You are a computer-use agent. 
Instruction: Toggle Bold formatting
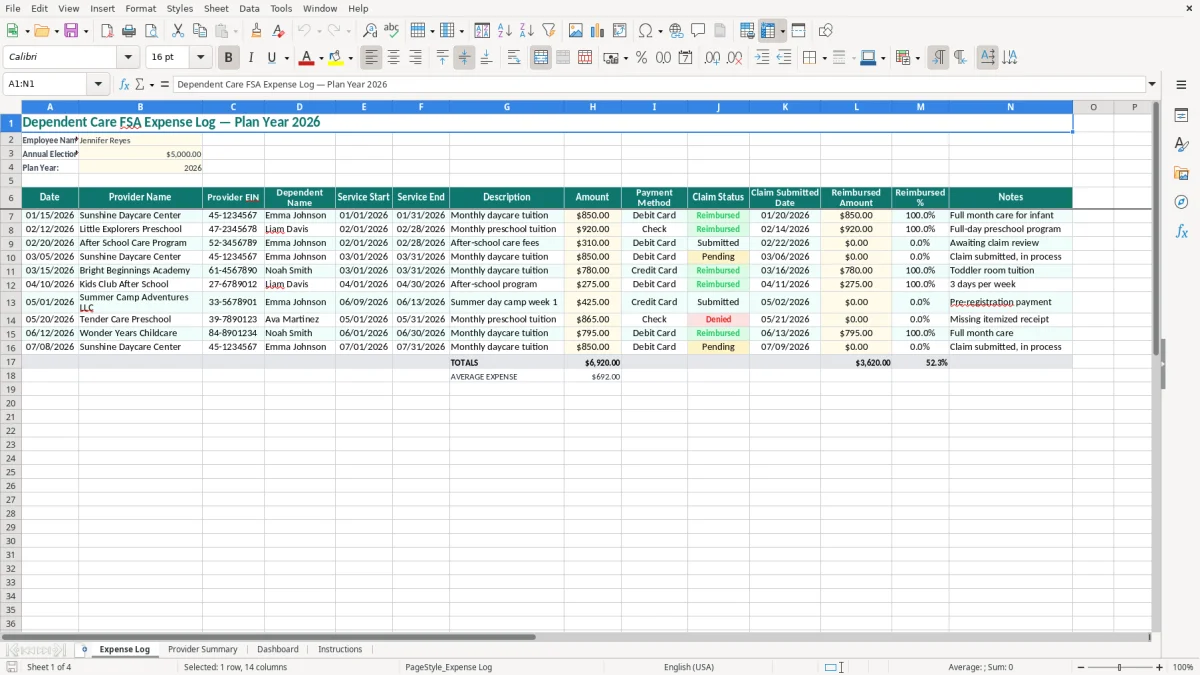click(228, 58)
